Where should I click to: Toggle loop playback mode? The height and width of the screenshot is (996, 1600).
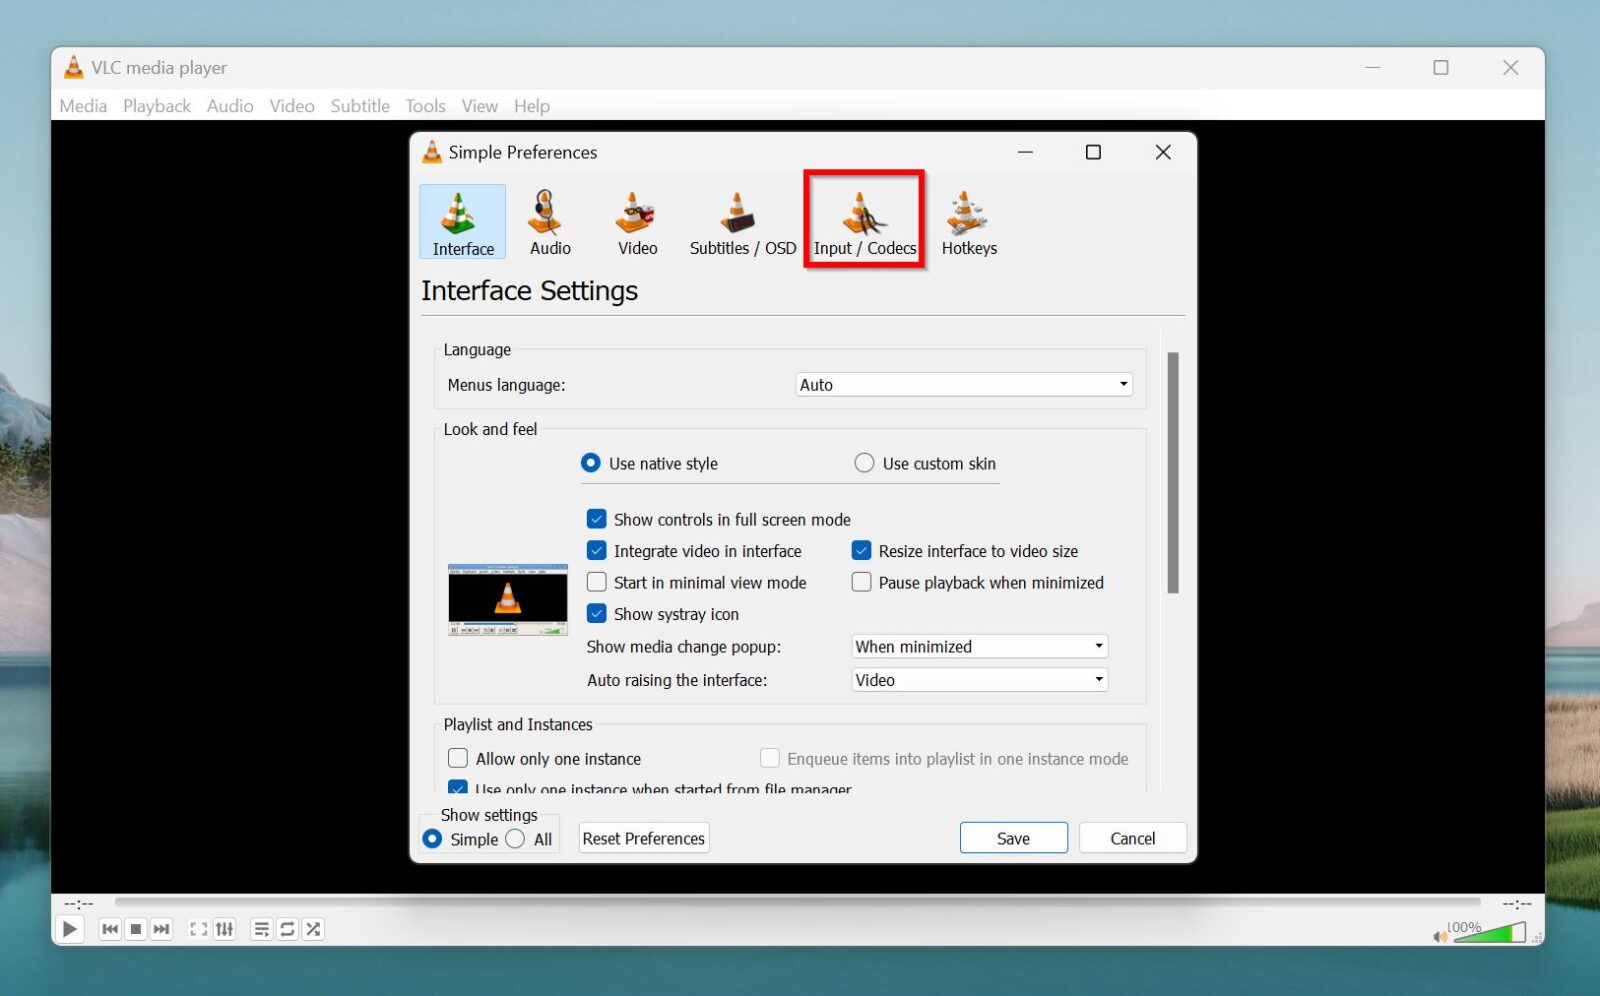287,928
